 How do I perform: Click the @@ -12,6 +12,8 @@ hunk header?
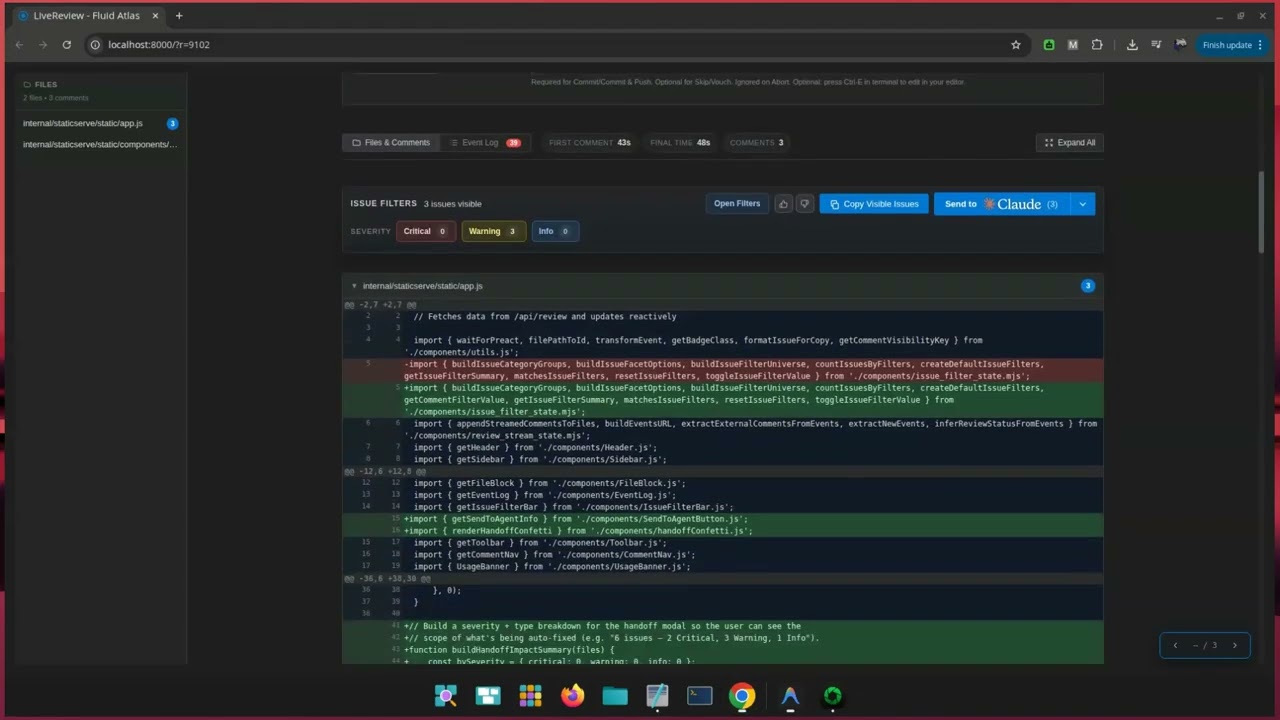pyautogui.click(x=723, y=471)
